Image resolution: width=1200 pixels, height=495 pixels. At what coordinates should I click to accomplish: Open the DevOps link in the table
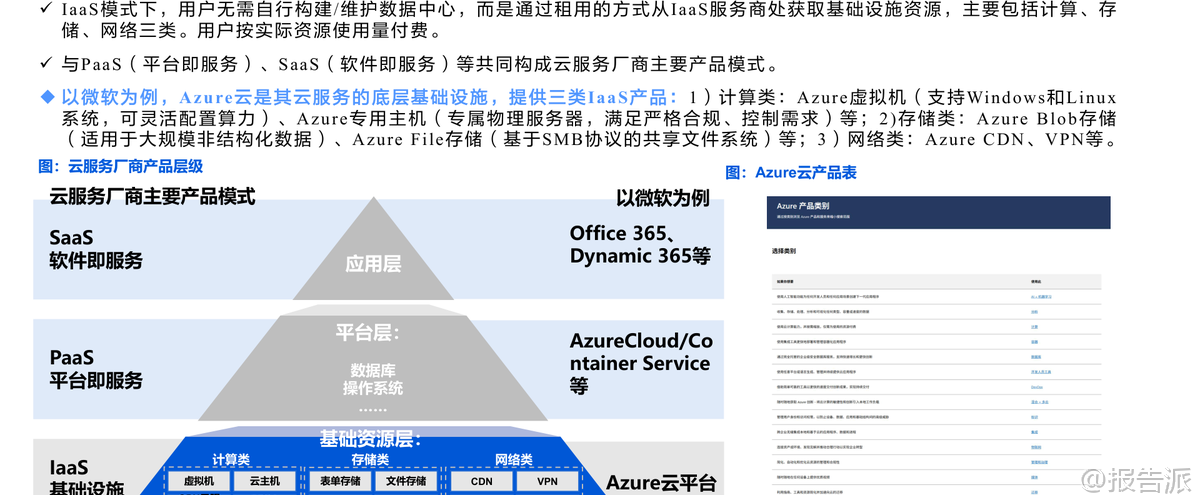click(1036, 385)
